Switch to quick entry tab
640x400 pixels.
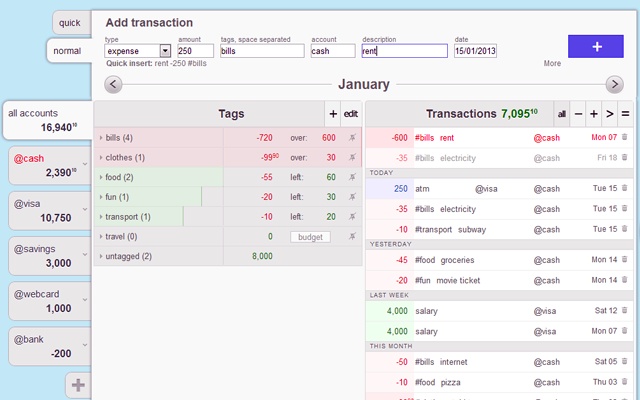pos(71,23)
